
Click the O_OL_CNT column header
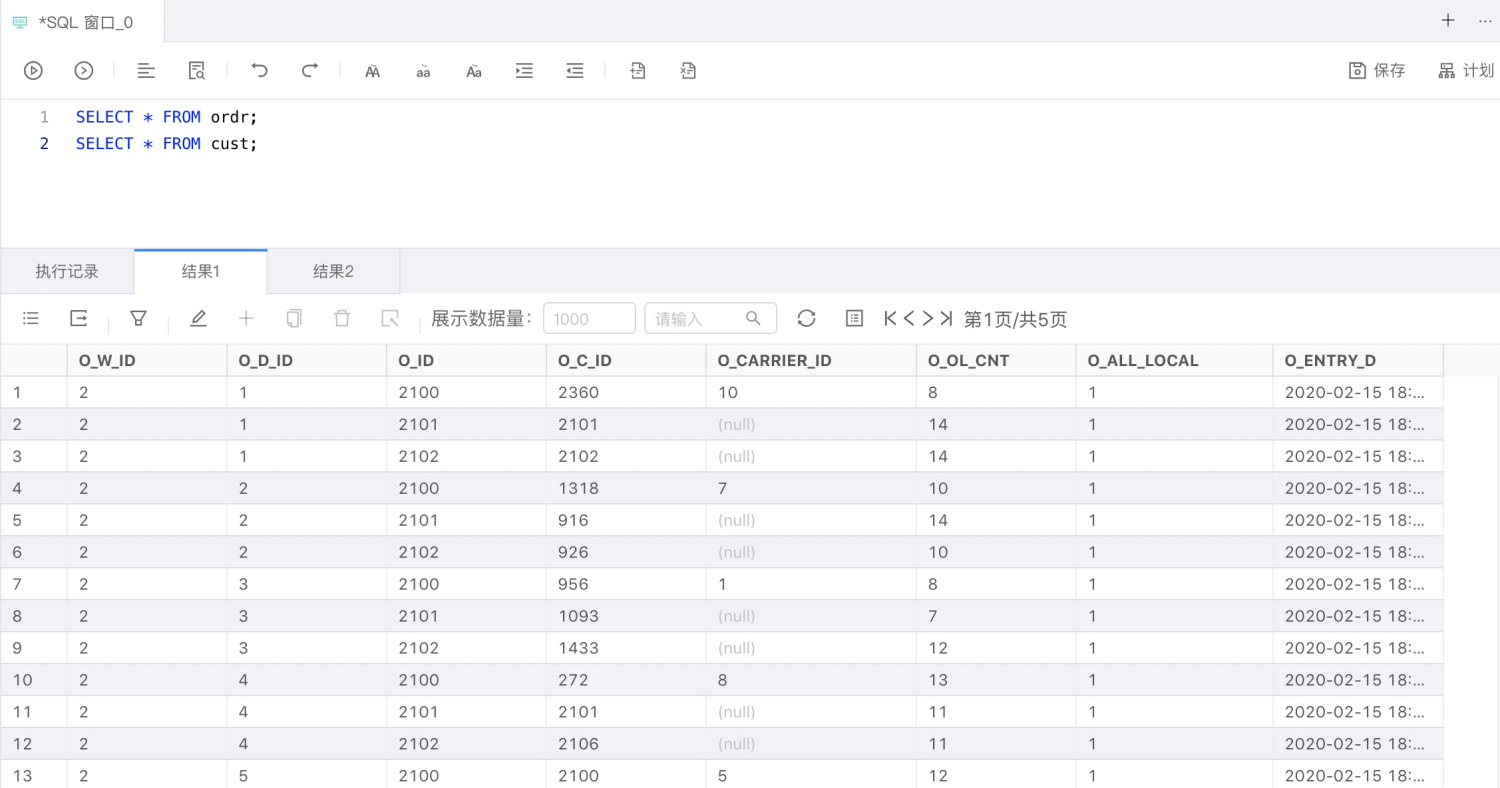[996, 360]
